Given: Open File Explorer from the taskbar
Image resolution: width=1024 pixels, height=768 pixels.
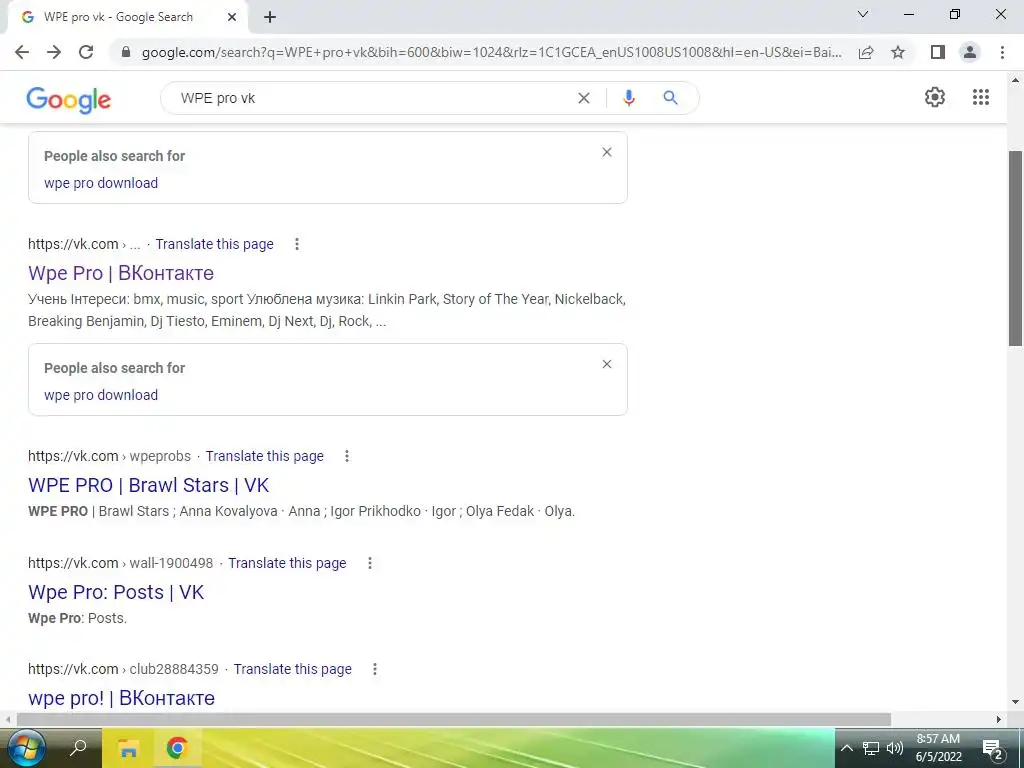Looking at the screenshot, I should pos(128,748).
